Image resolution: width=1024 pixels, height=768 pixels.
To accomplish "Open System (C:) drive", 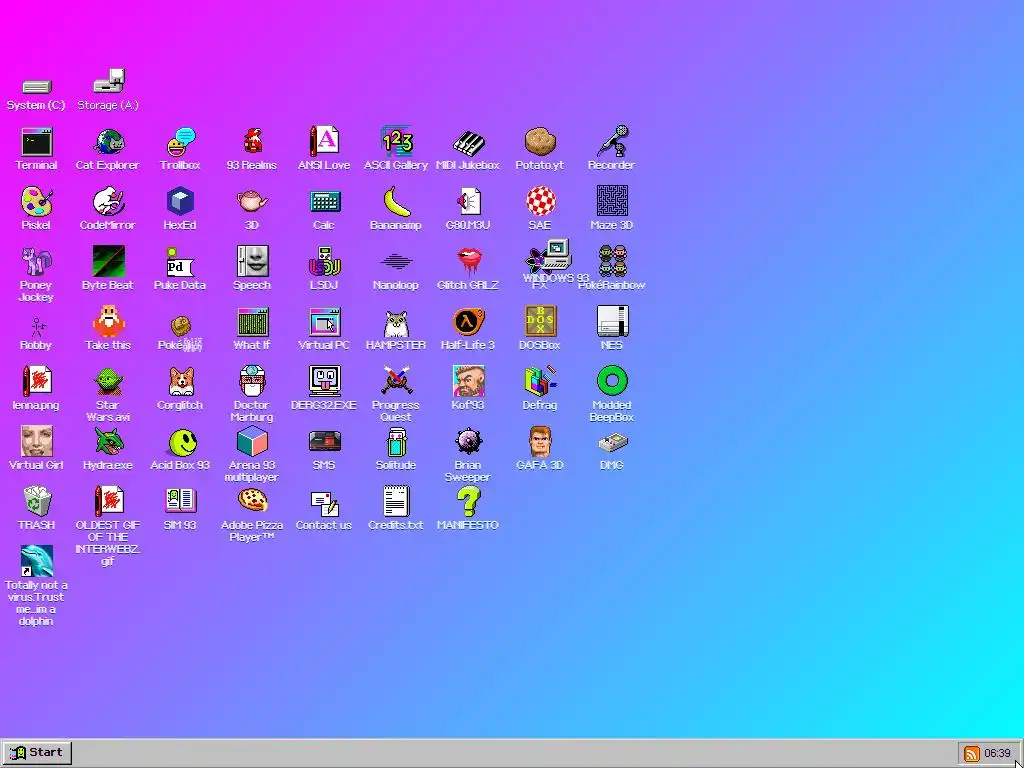I will (36, 86).
